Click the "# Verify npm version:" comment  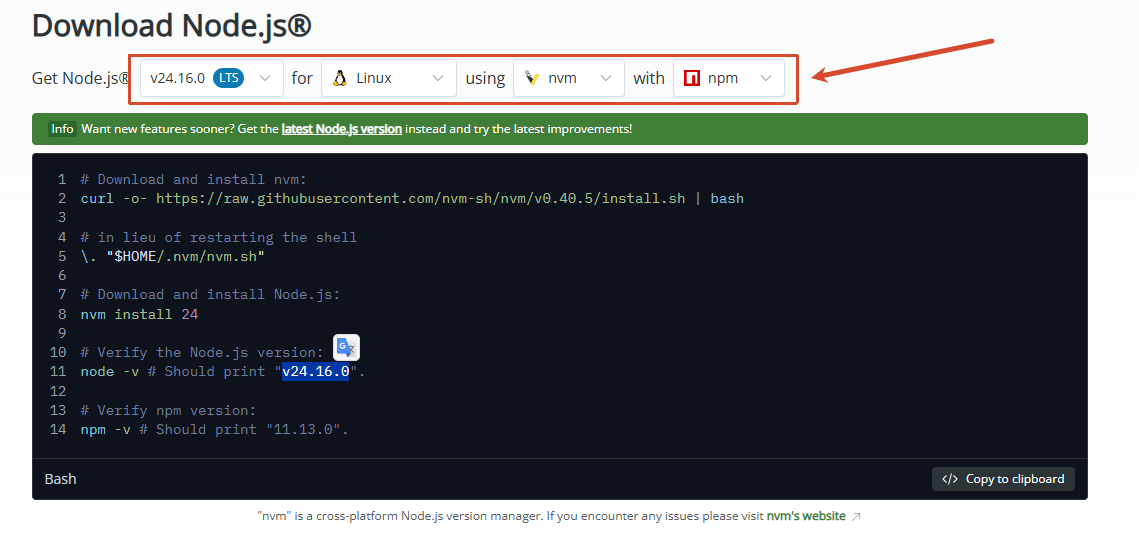169,410
